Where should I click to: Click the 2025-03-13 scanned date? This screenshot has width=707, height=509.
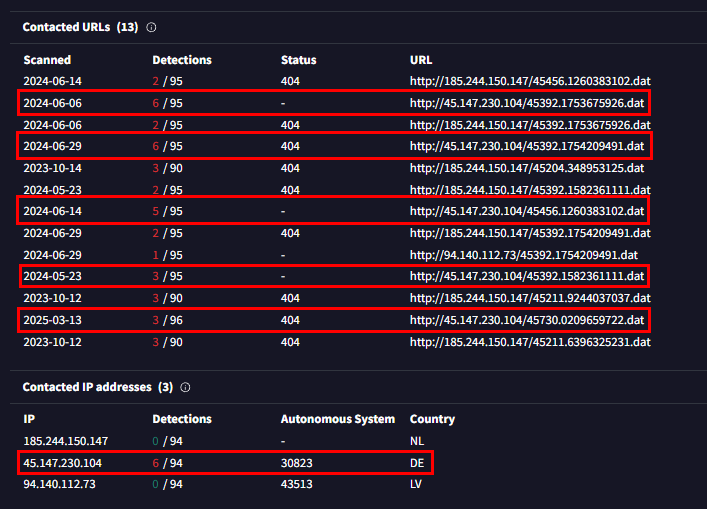coord(54,320)
